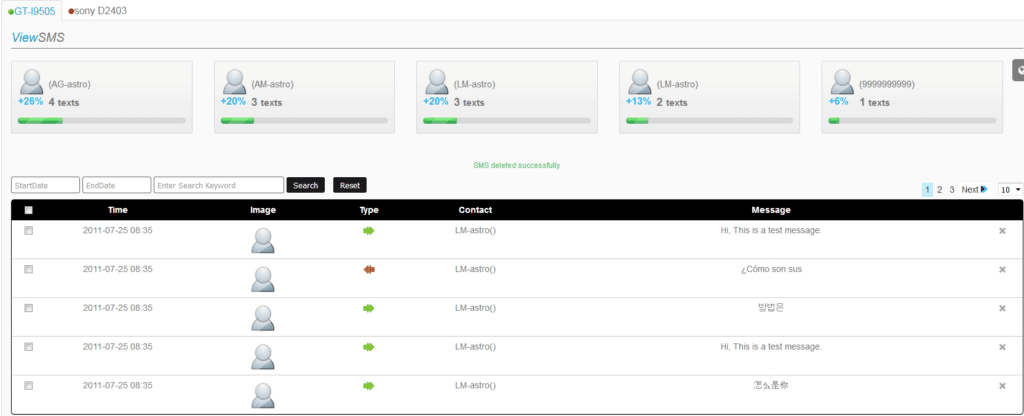The width and height of the screenshot is (1024, 416).
Task: Click the Search button
Action: (x=306, y=185)
